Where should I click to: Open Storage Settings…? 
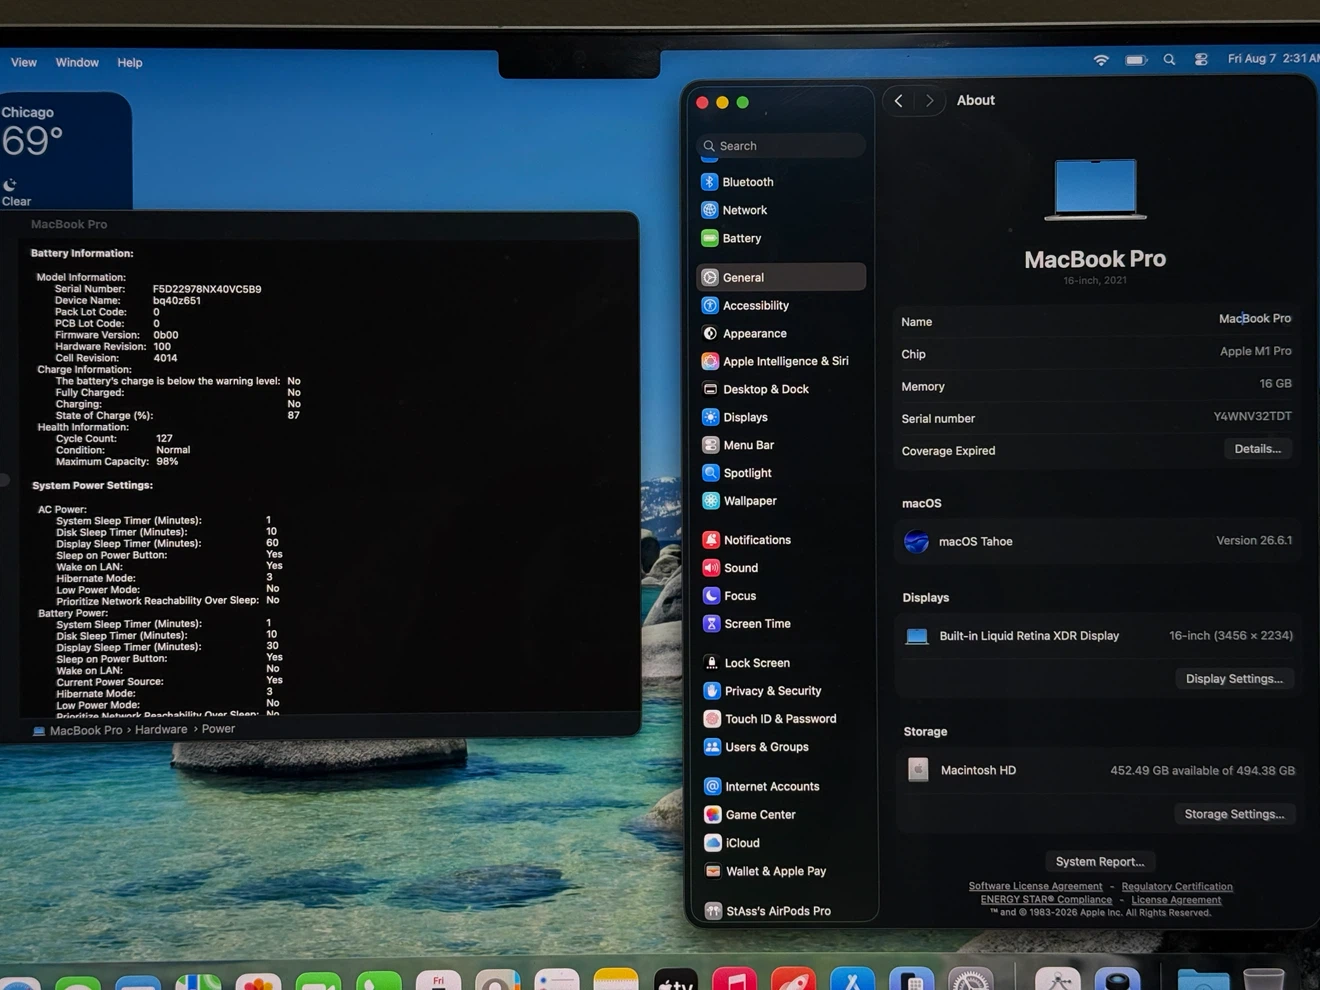1234,814
